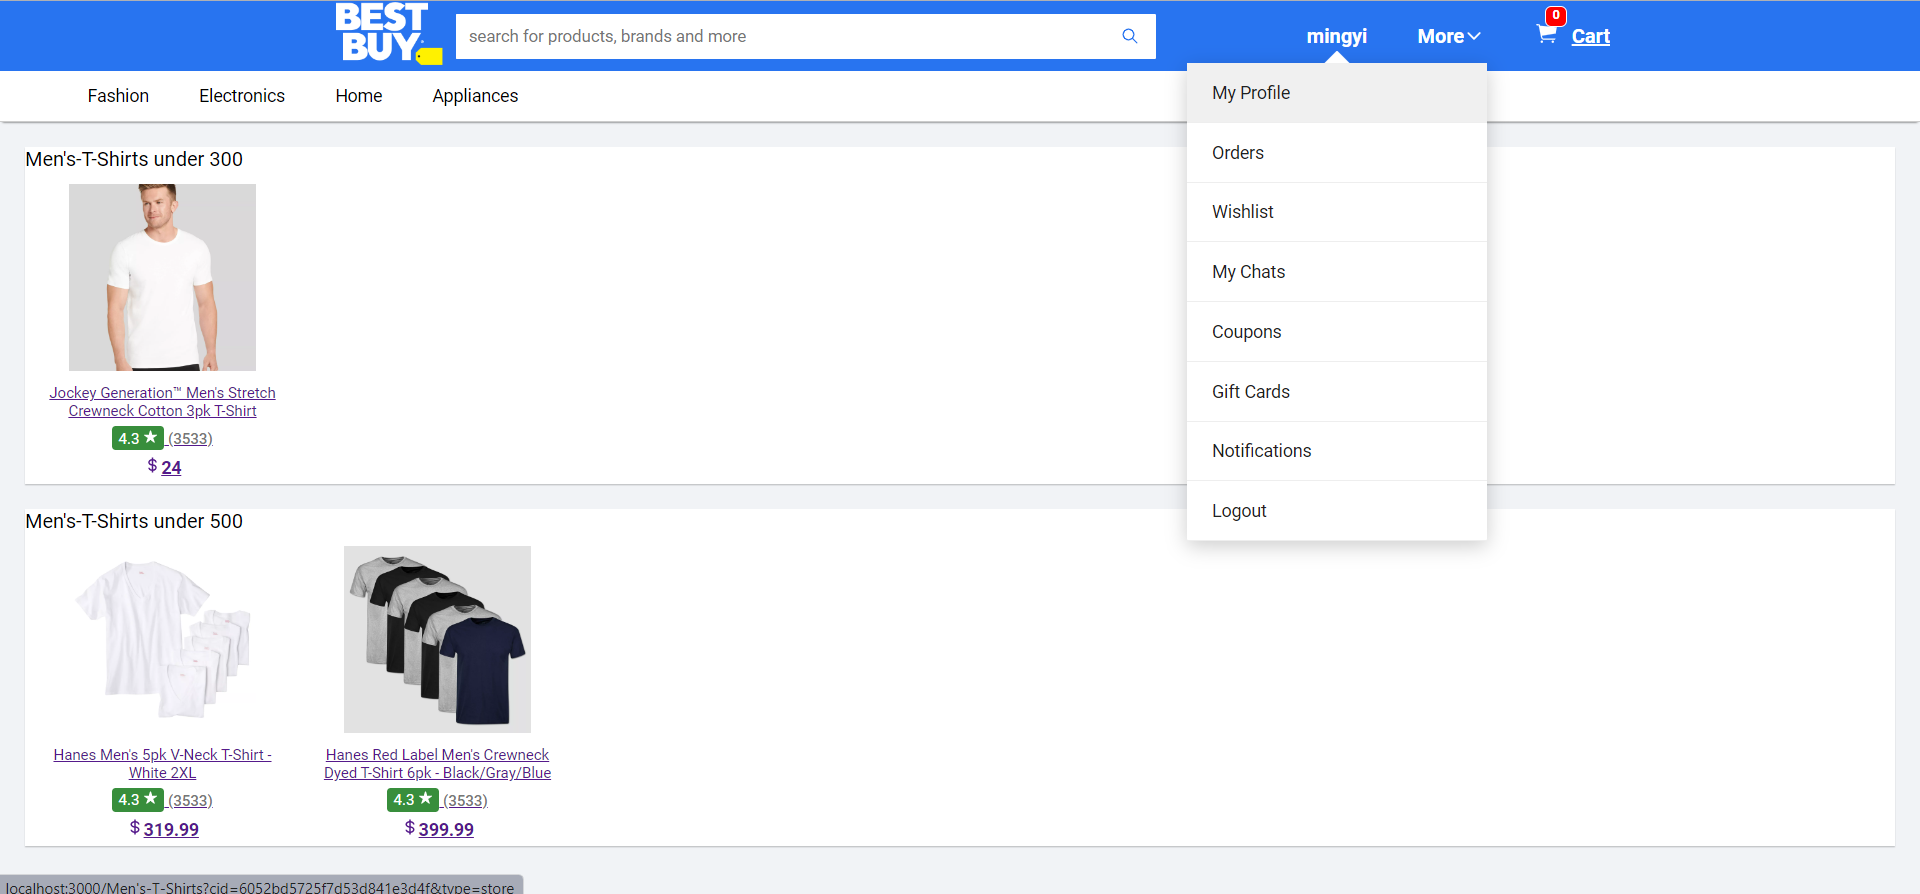Open the Cart link
Viewport: 1920px width, 894px height.
point(1590,37)
